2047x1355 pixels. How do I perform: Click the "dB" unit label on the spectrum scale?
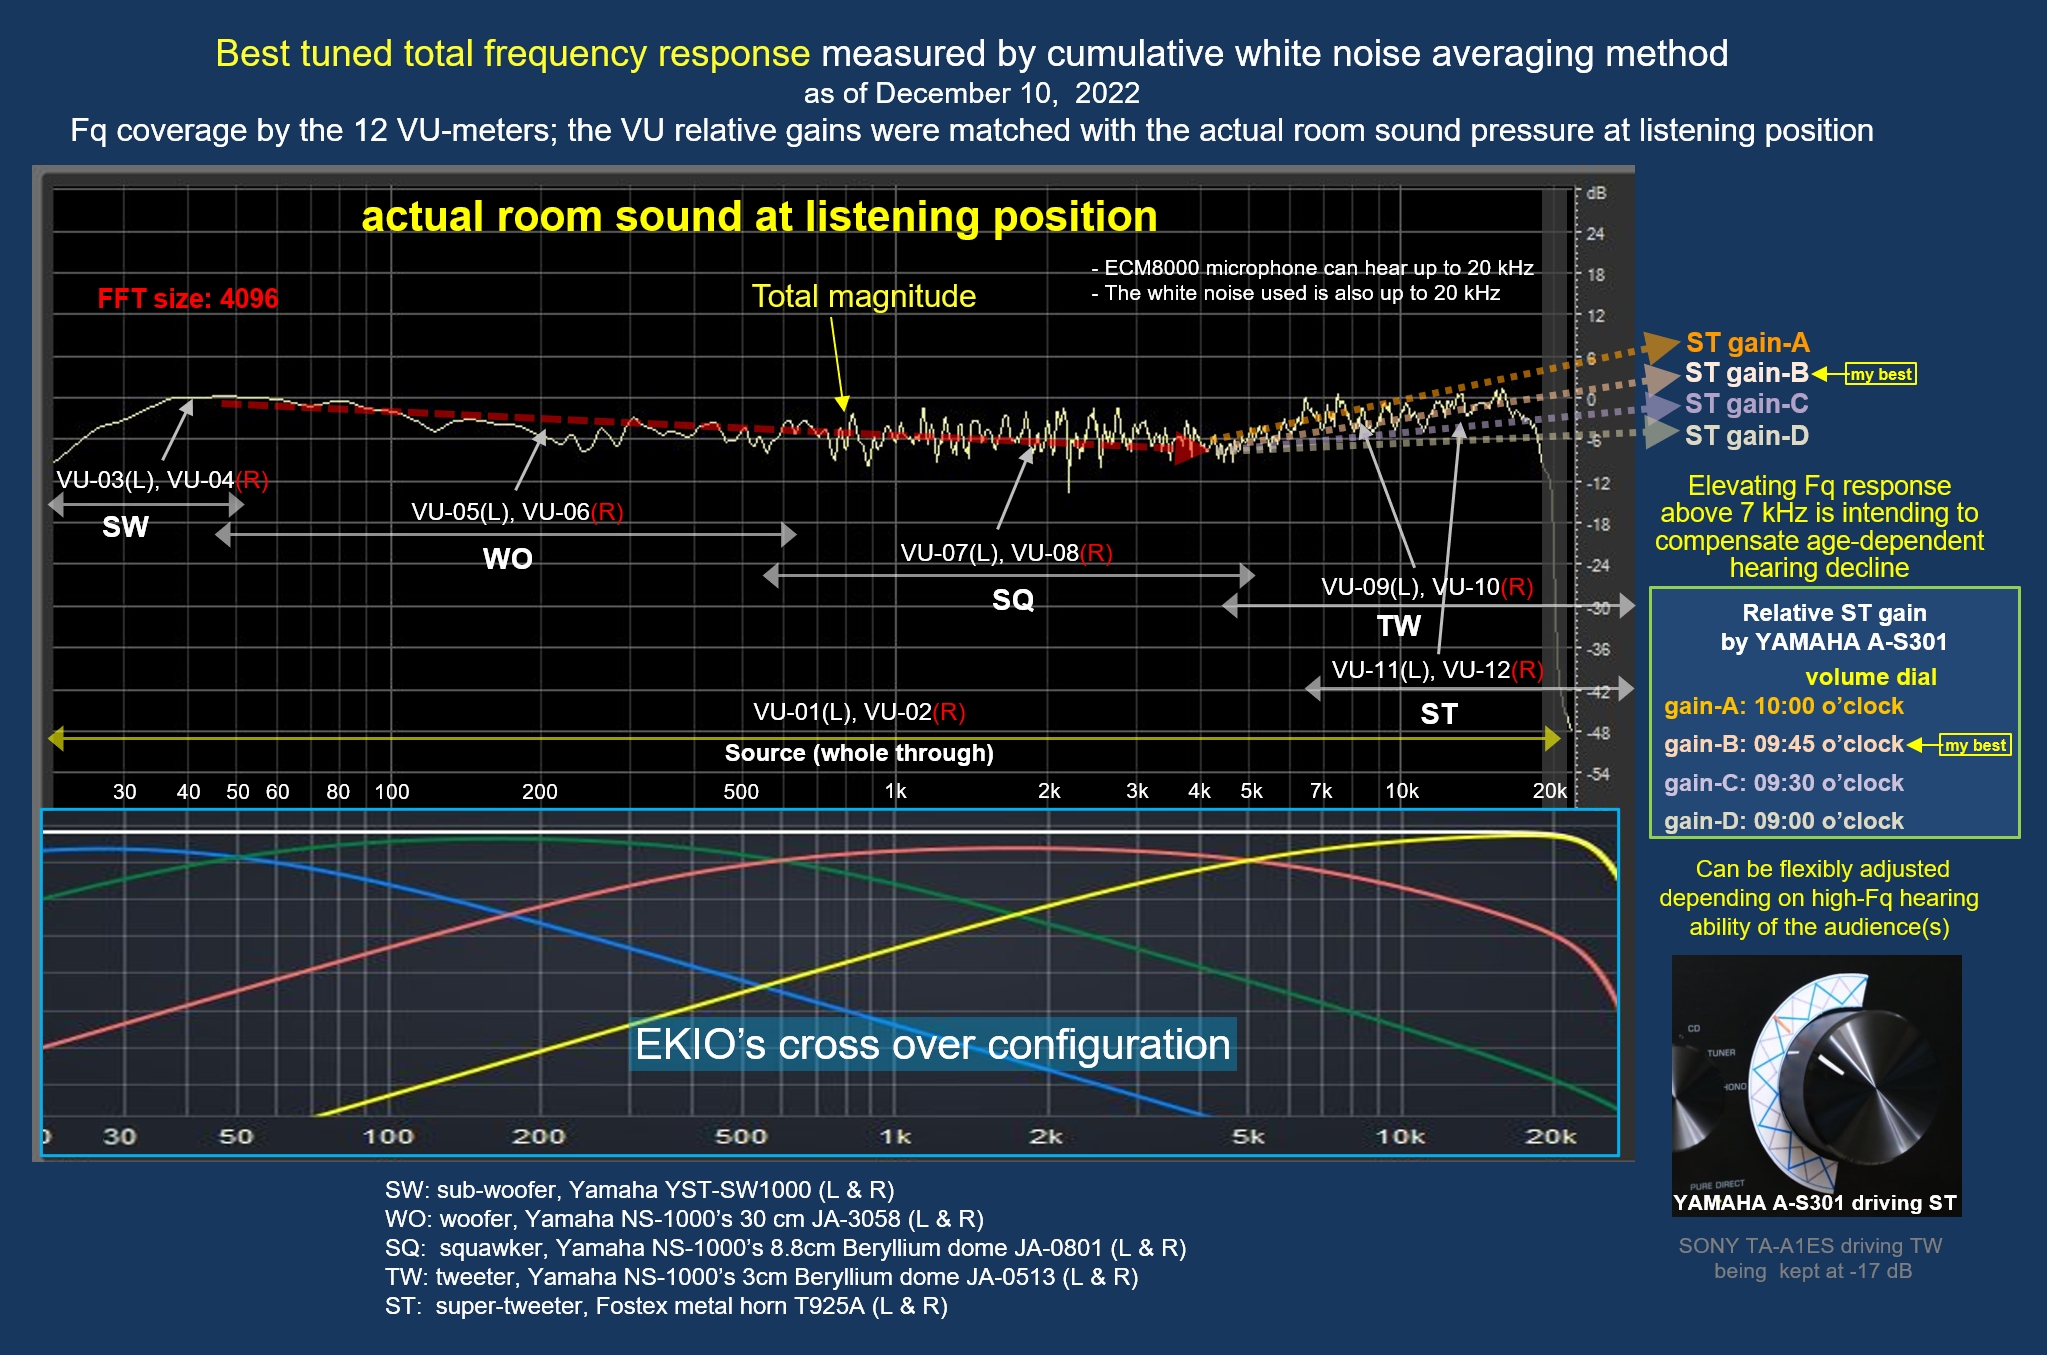click(x=1596, y=193)
